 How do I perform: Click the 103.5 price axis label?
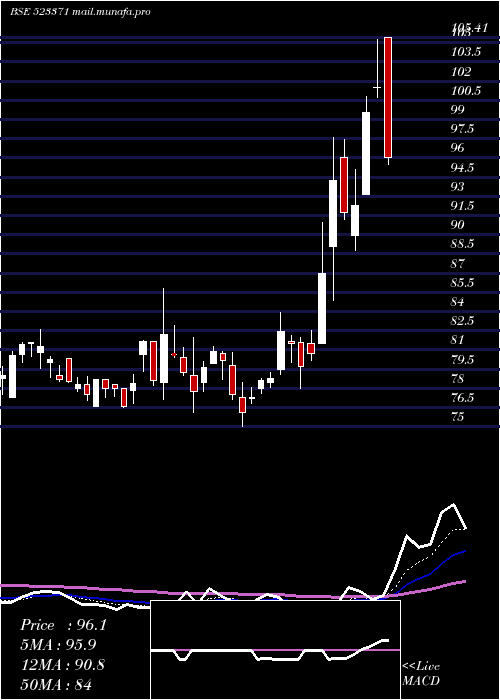pyautogui.click(x=466, y=52)
